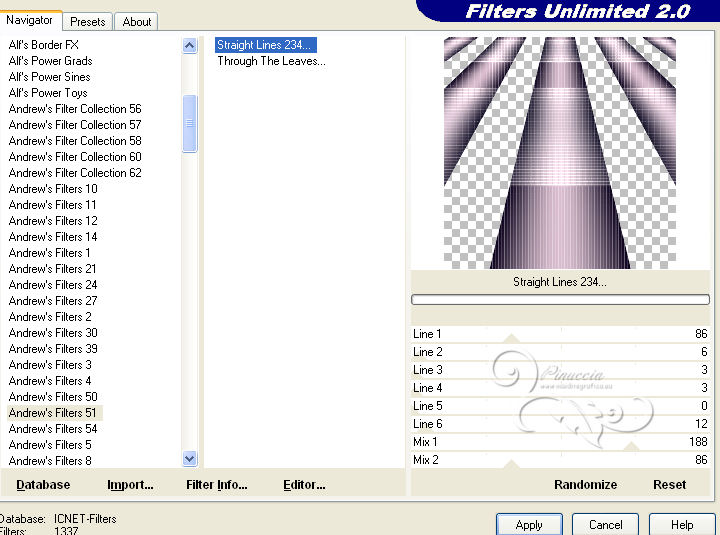Image resolution: width=720 pixels, height=535 pixels.
Task: Adjust the Line 3 slider
Action: coord(560,370)
